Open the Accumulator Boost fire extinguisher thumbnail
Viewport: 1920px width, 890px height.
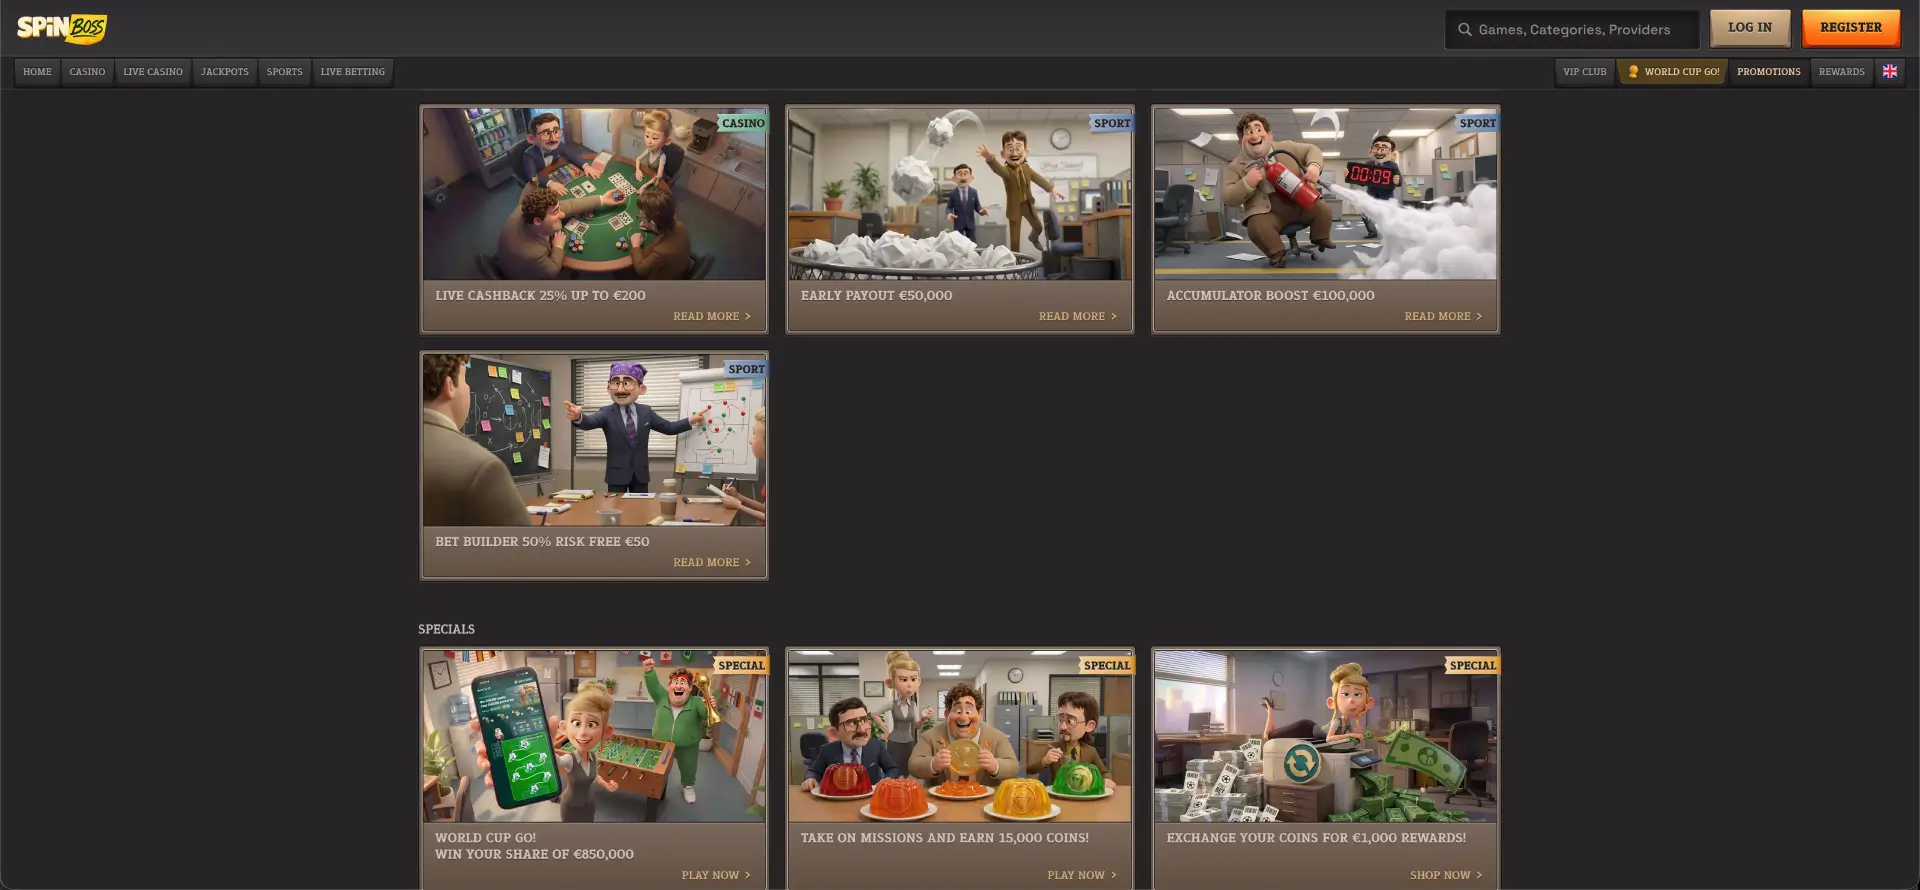[x=1325, y=194]
